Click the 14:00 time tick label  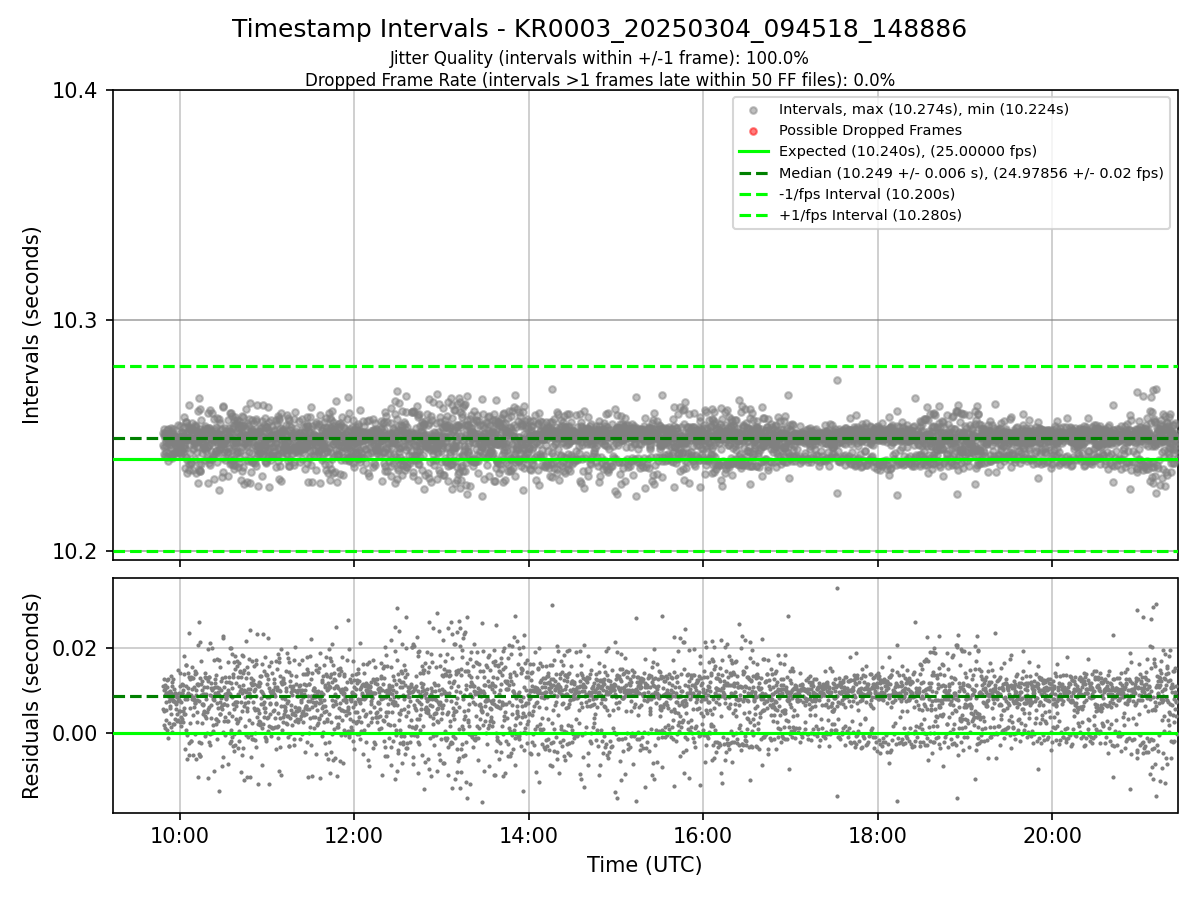(x=529, y=836)
